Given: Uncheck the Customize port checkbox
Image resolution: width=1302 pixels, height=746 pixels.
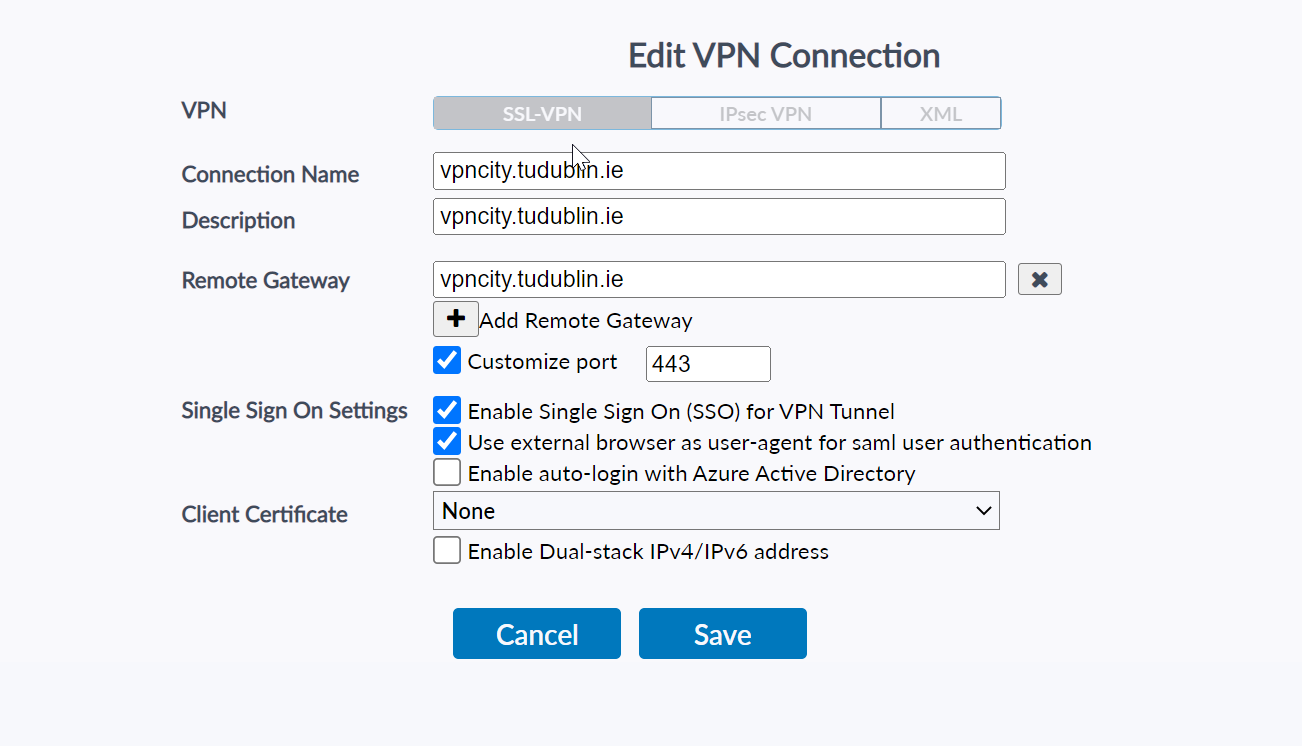Looking at the screenshot, I should (x=447, y=361).
